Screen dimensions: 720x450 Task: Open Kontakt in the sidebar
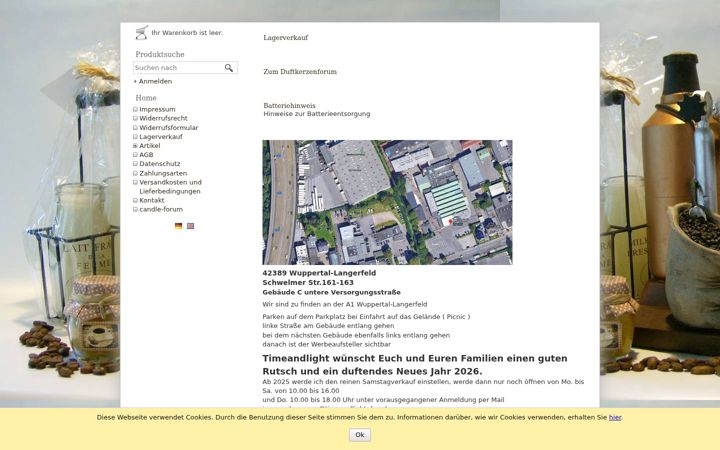(152, 200)
